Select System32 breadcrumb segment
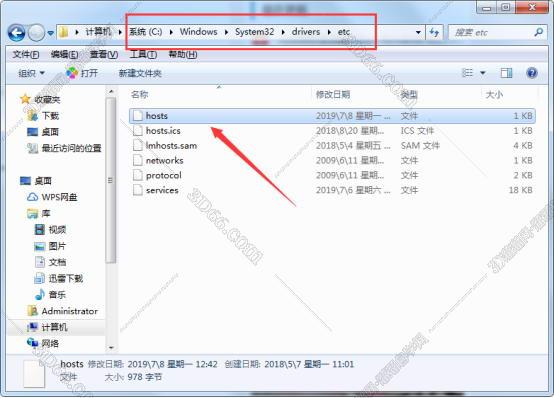 click(x=254, y=32)
